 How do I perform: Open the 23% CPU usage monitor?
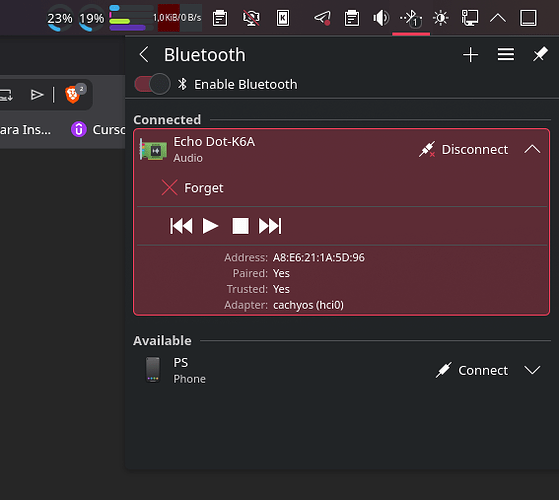[60, 18]
